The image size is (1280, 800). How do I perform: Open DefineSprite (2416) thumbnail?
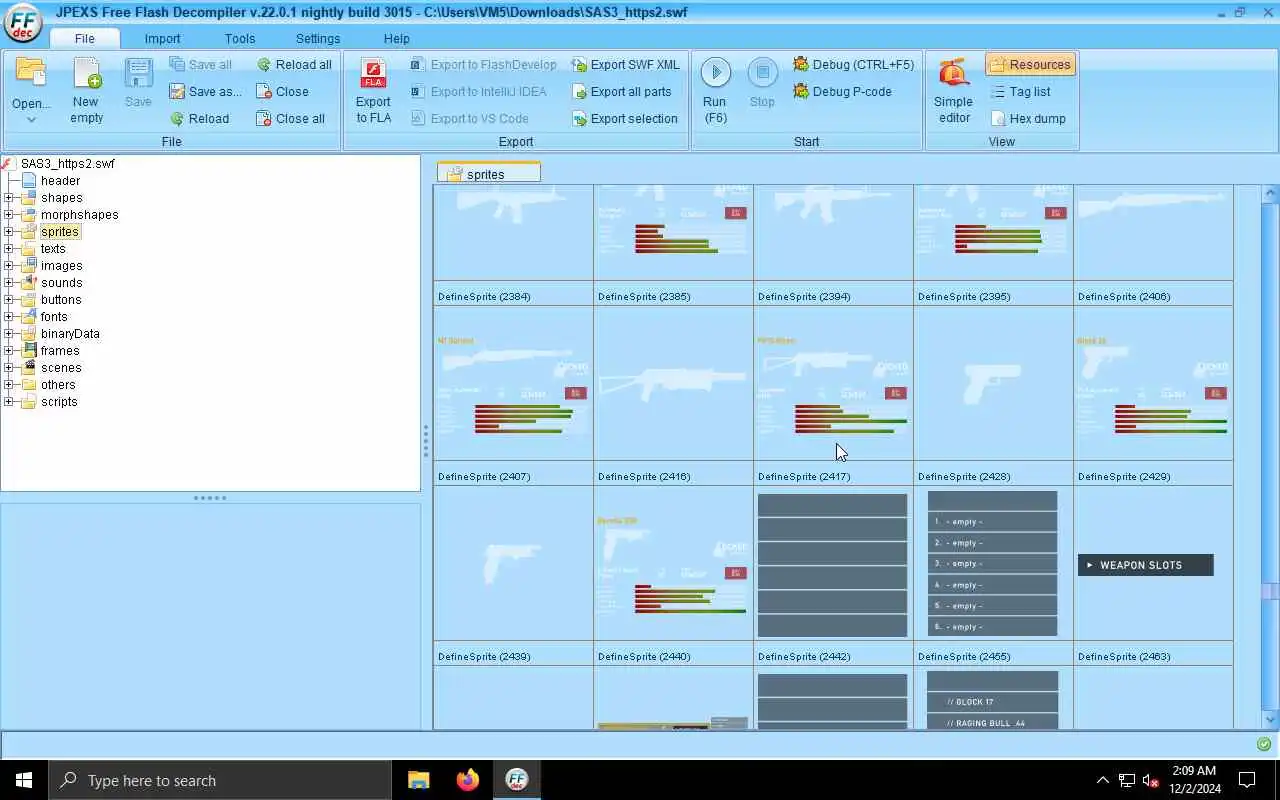(x=673, y=385)
